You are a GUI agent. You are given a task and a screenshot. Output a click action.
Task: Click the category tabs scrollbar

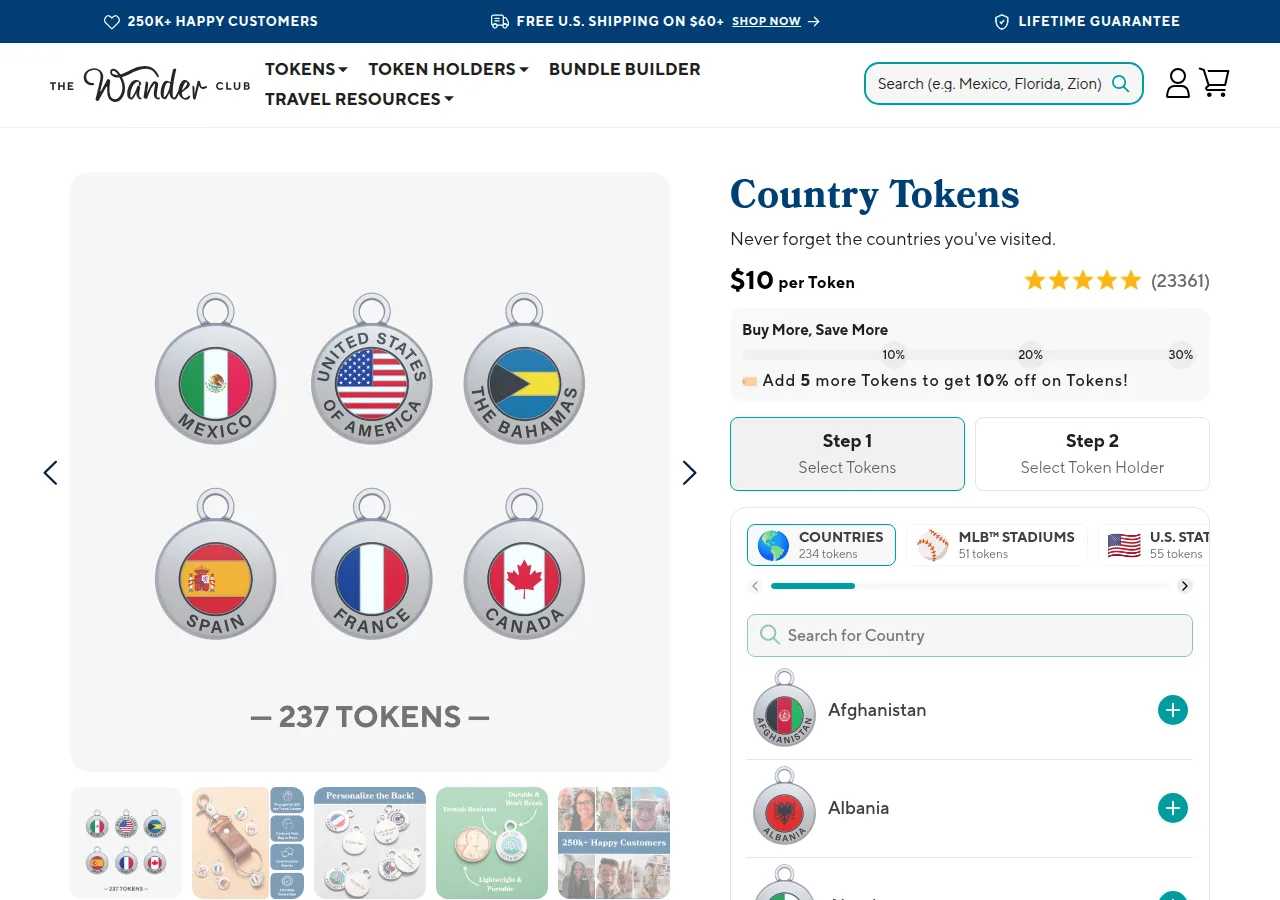tap(970, 586)
